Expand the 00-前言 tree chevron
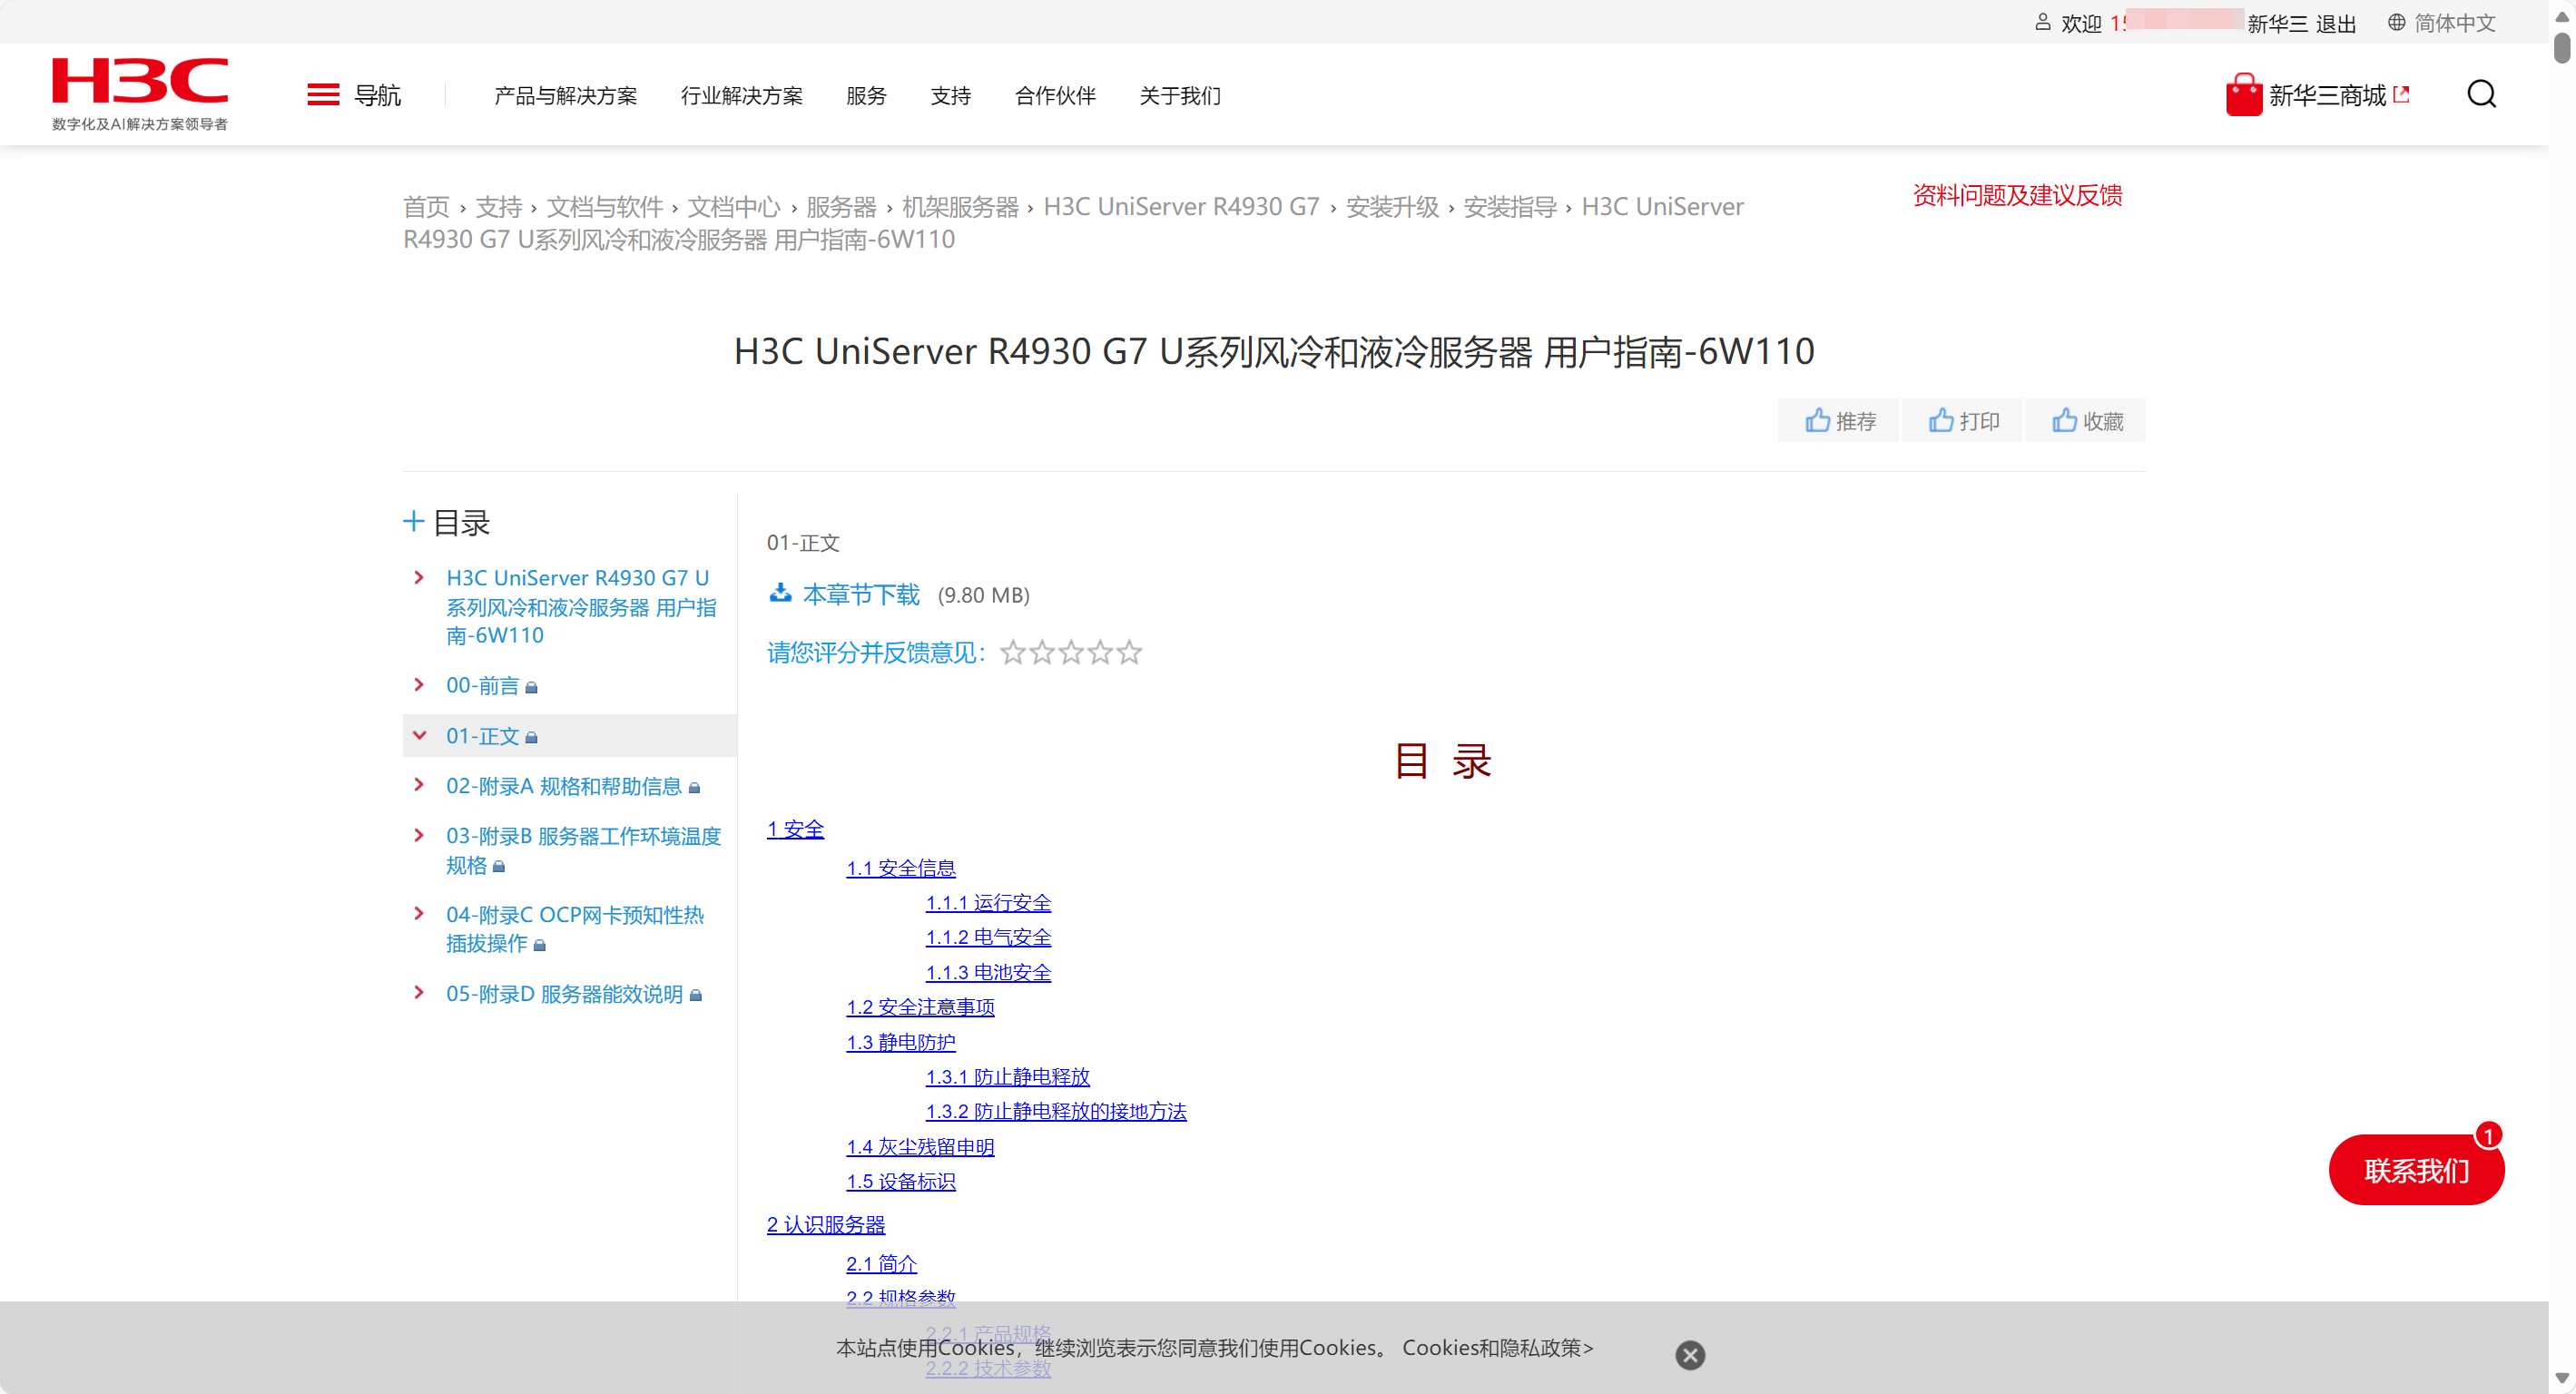Image resolution: width=2576 pixels, height=1394 pixels. coord(419,685)
